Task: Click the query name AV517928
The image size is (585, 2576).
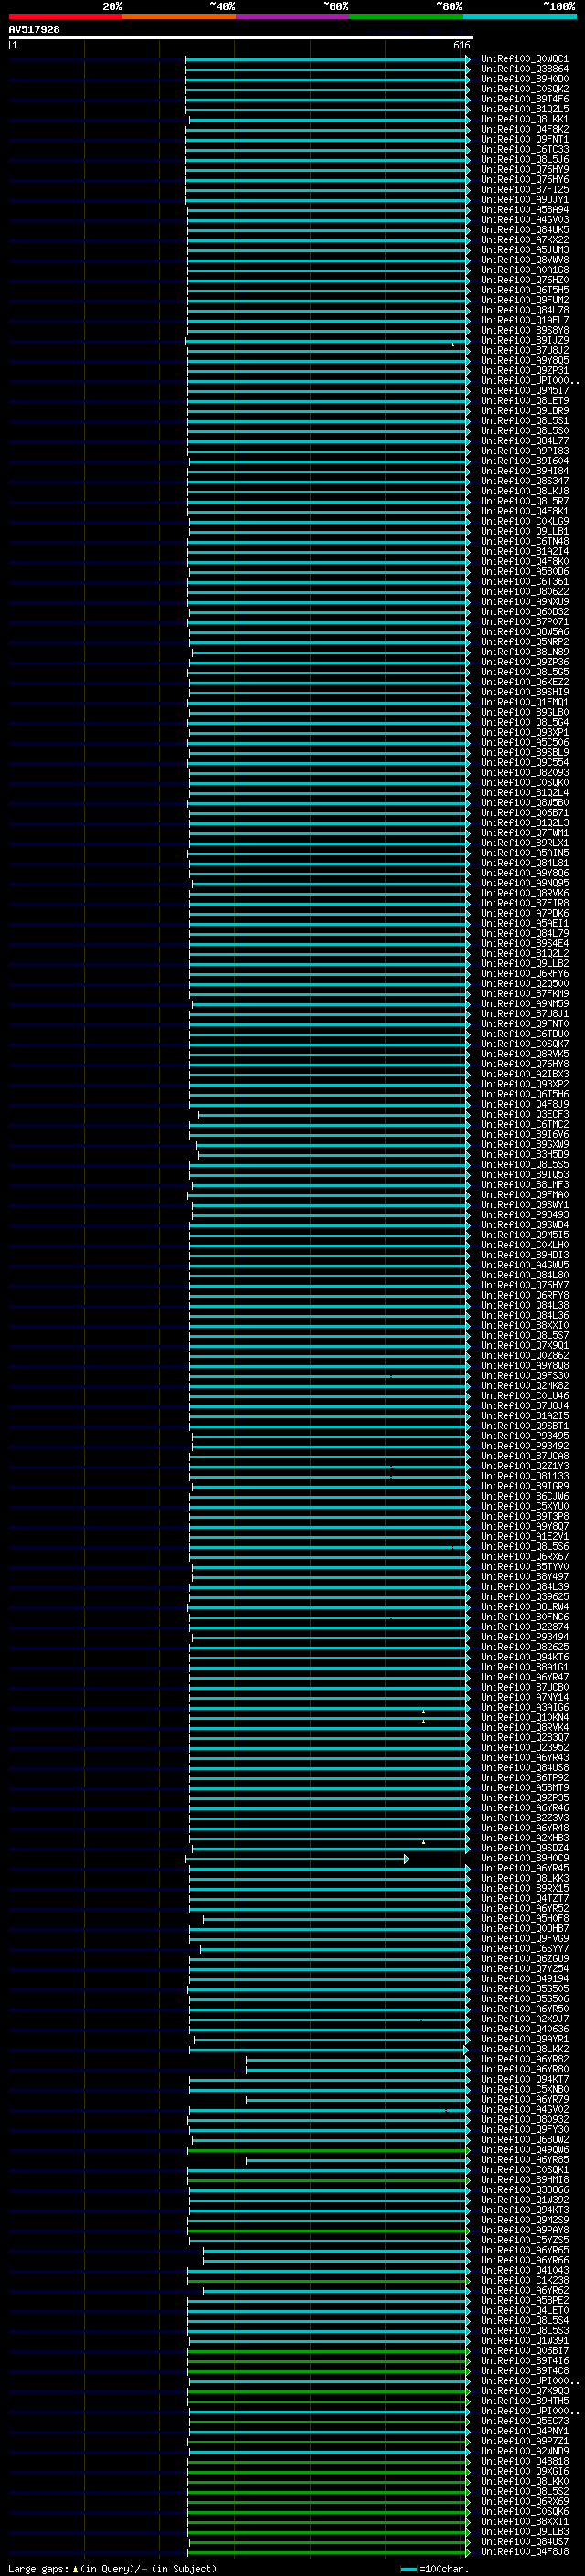Action: pos(34,29)
